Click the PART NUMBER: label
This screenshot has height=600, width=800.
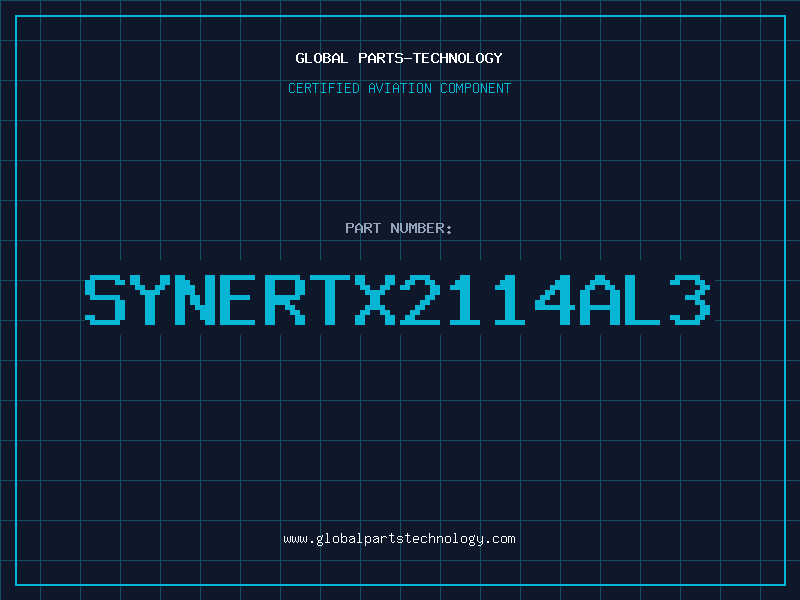pyautogui.click(x=399, y=228)
